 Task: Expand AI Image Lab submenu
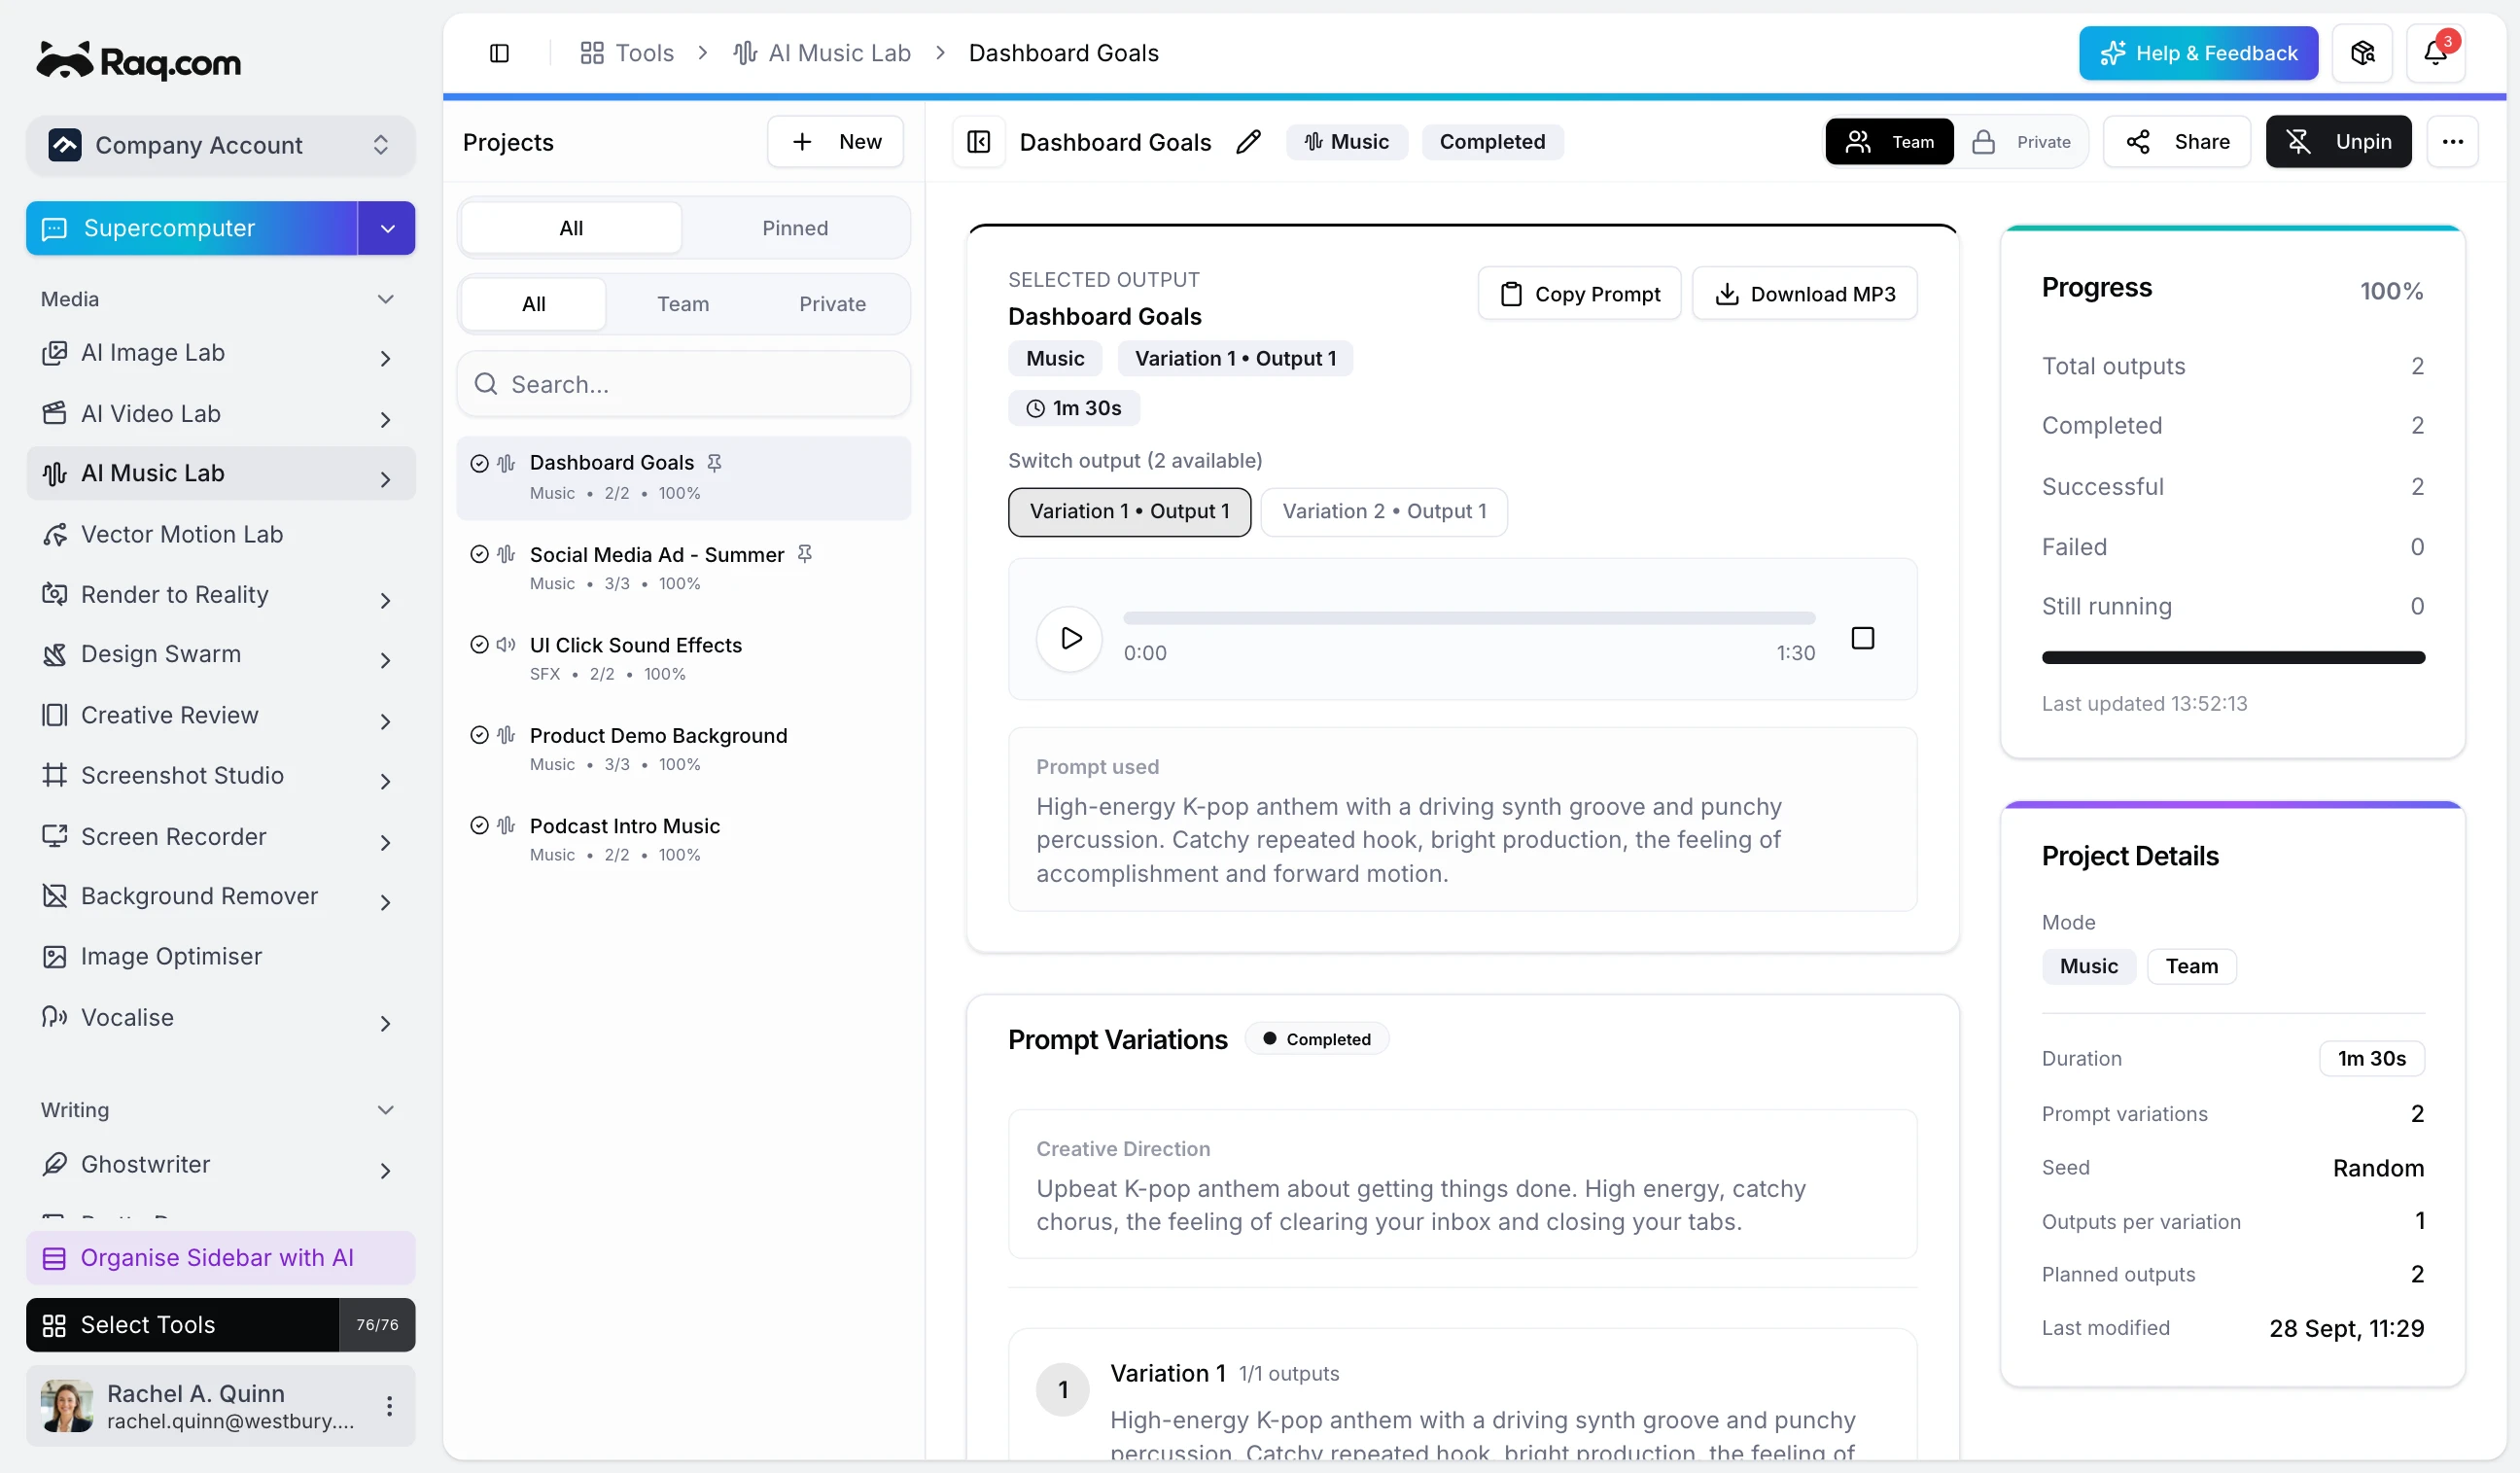click(x=385, y=358)
